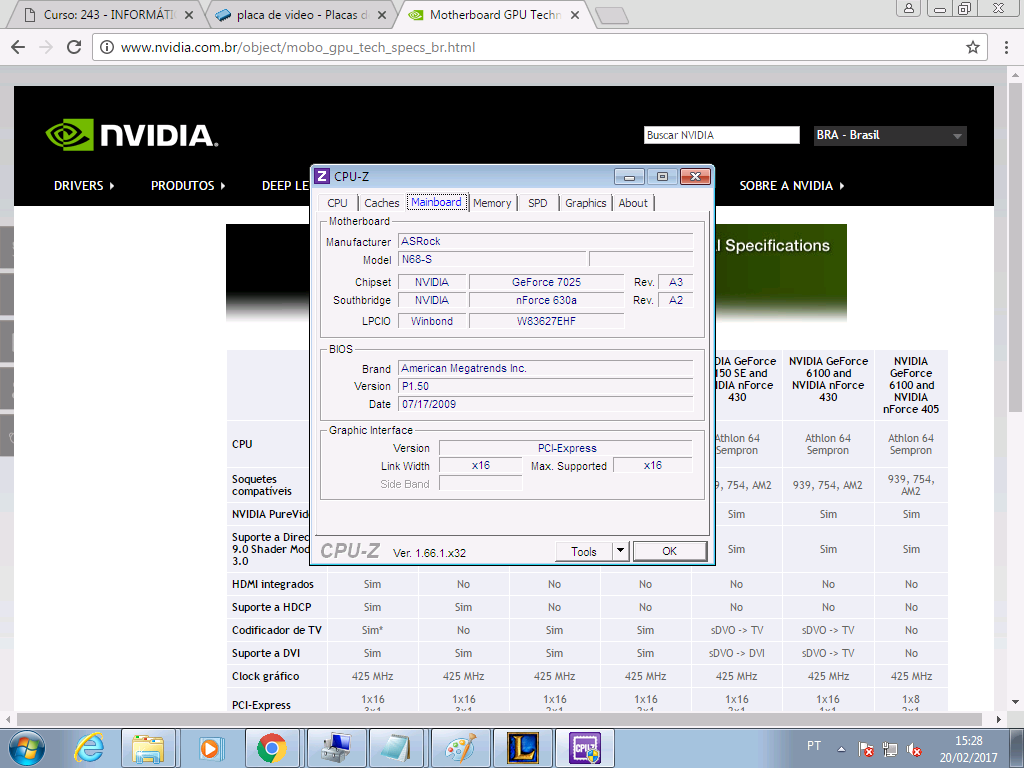This screenshot has width=1024, height=768.
Task: Expand the Tools dropdown arrow
Action: coord(620,551)
